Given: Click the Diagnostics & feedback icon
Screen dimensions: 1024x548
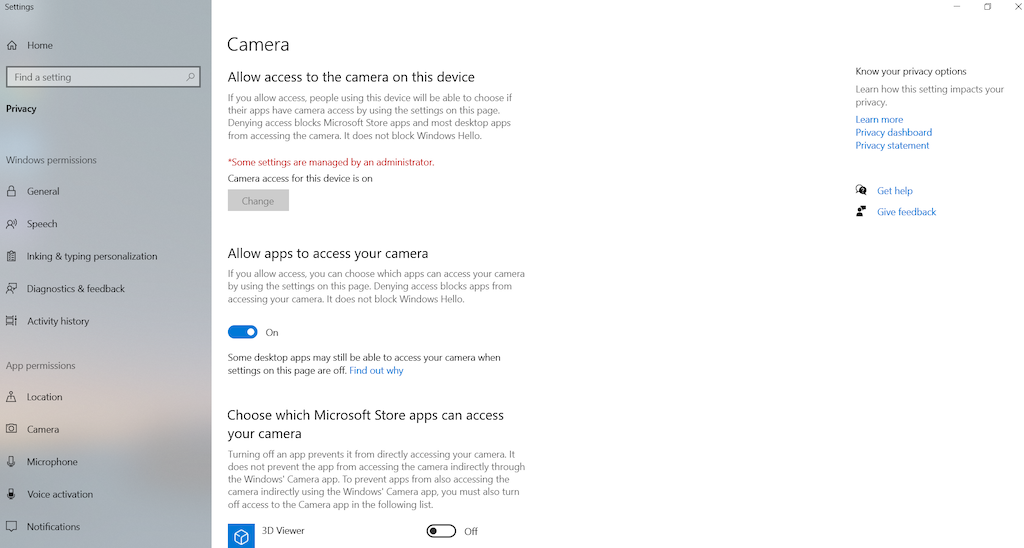Looking at the screenshot, I should 12,288.
